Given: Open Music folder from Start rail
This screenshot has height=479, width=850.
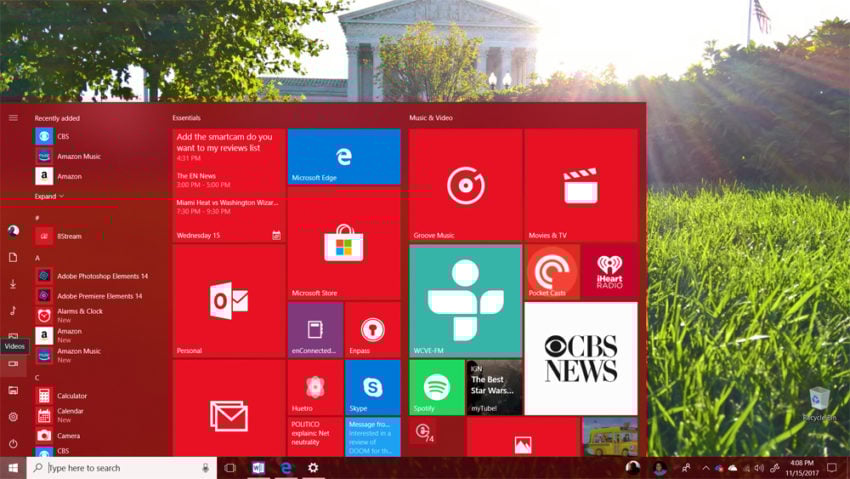Looking at the screenshot, I should tap(13, 310).
